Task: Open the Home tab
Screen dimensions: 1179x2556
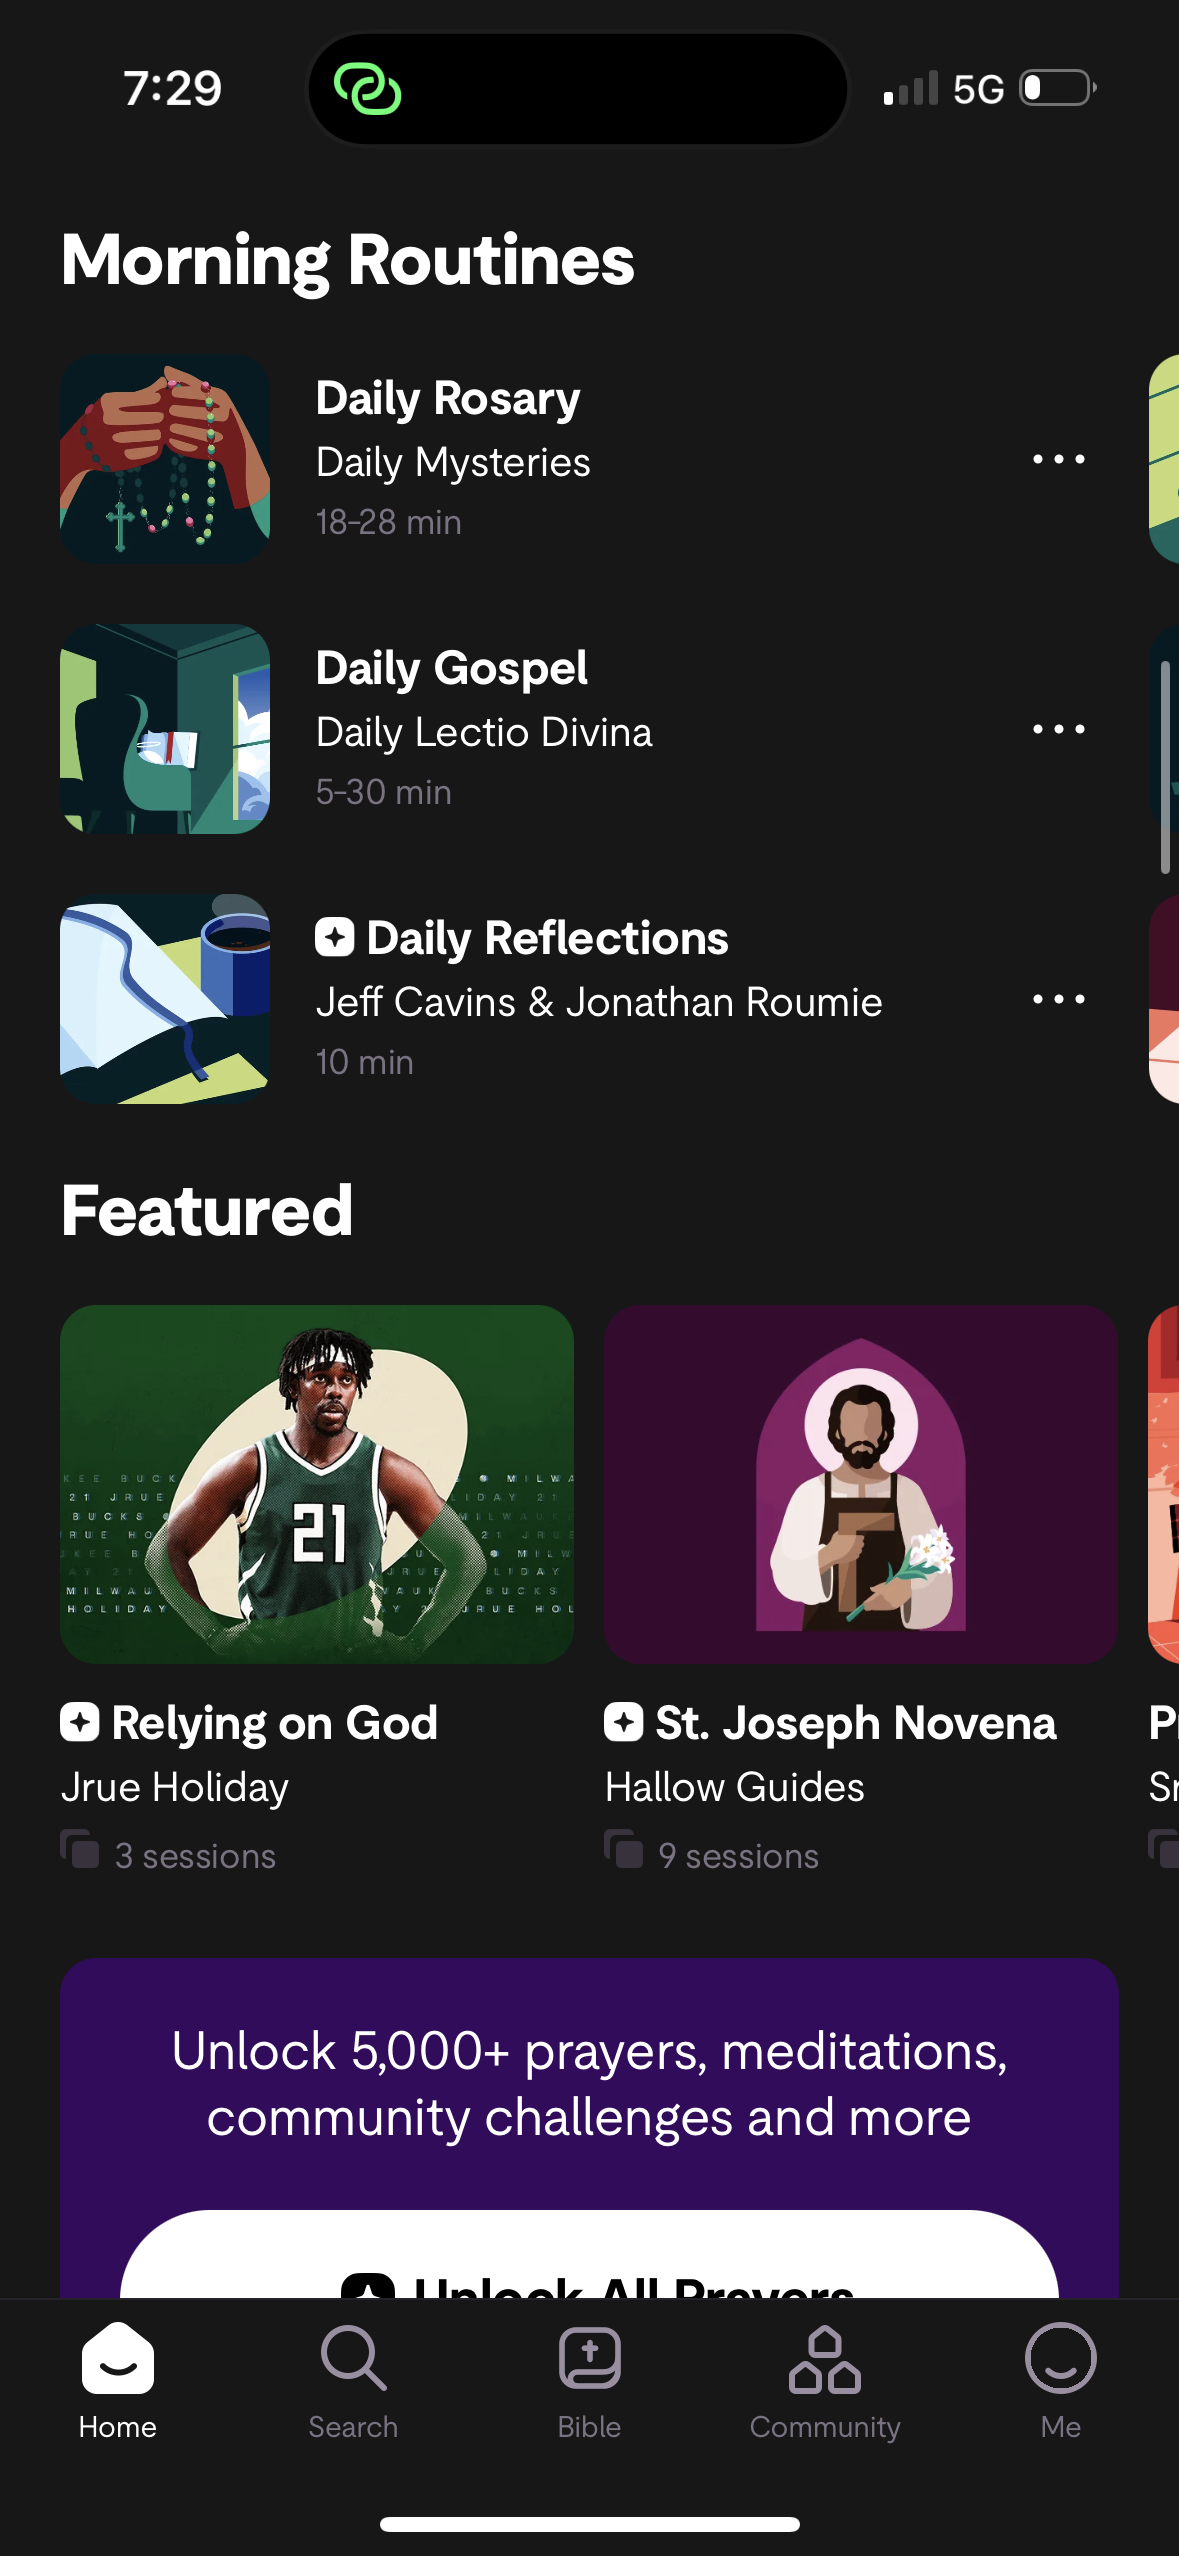Action: pos(117,2379)
